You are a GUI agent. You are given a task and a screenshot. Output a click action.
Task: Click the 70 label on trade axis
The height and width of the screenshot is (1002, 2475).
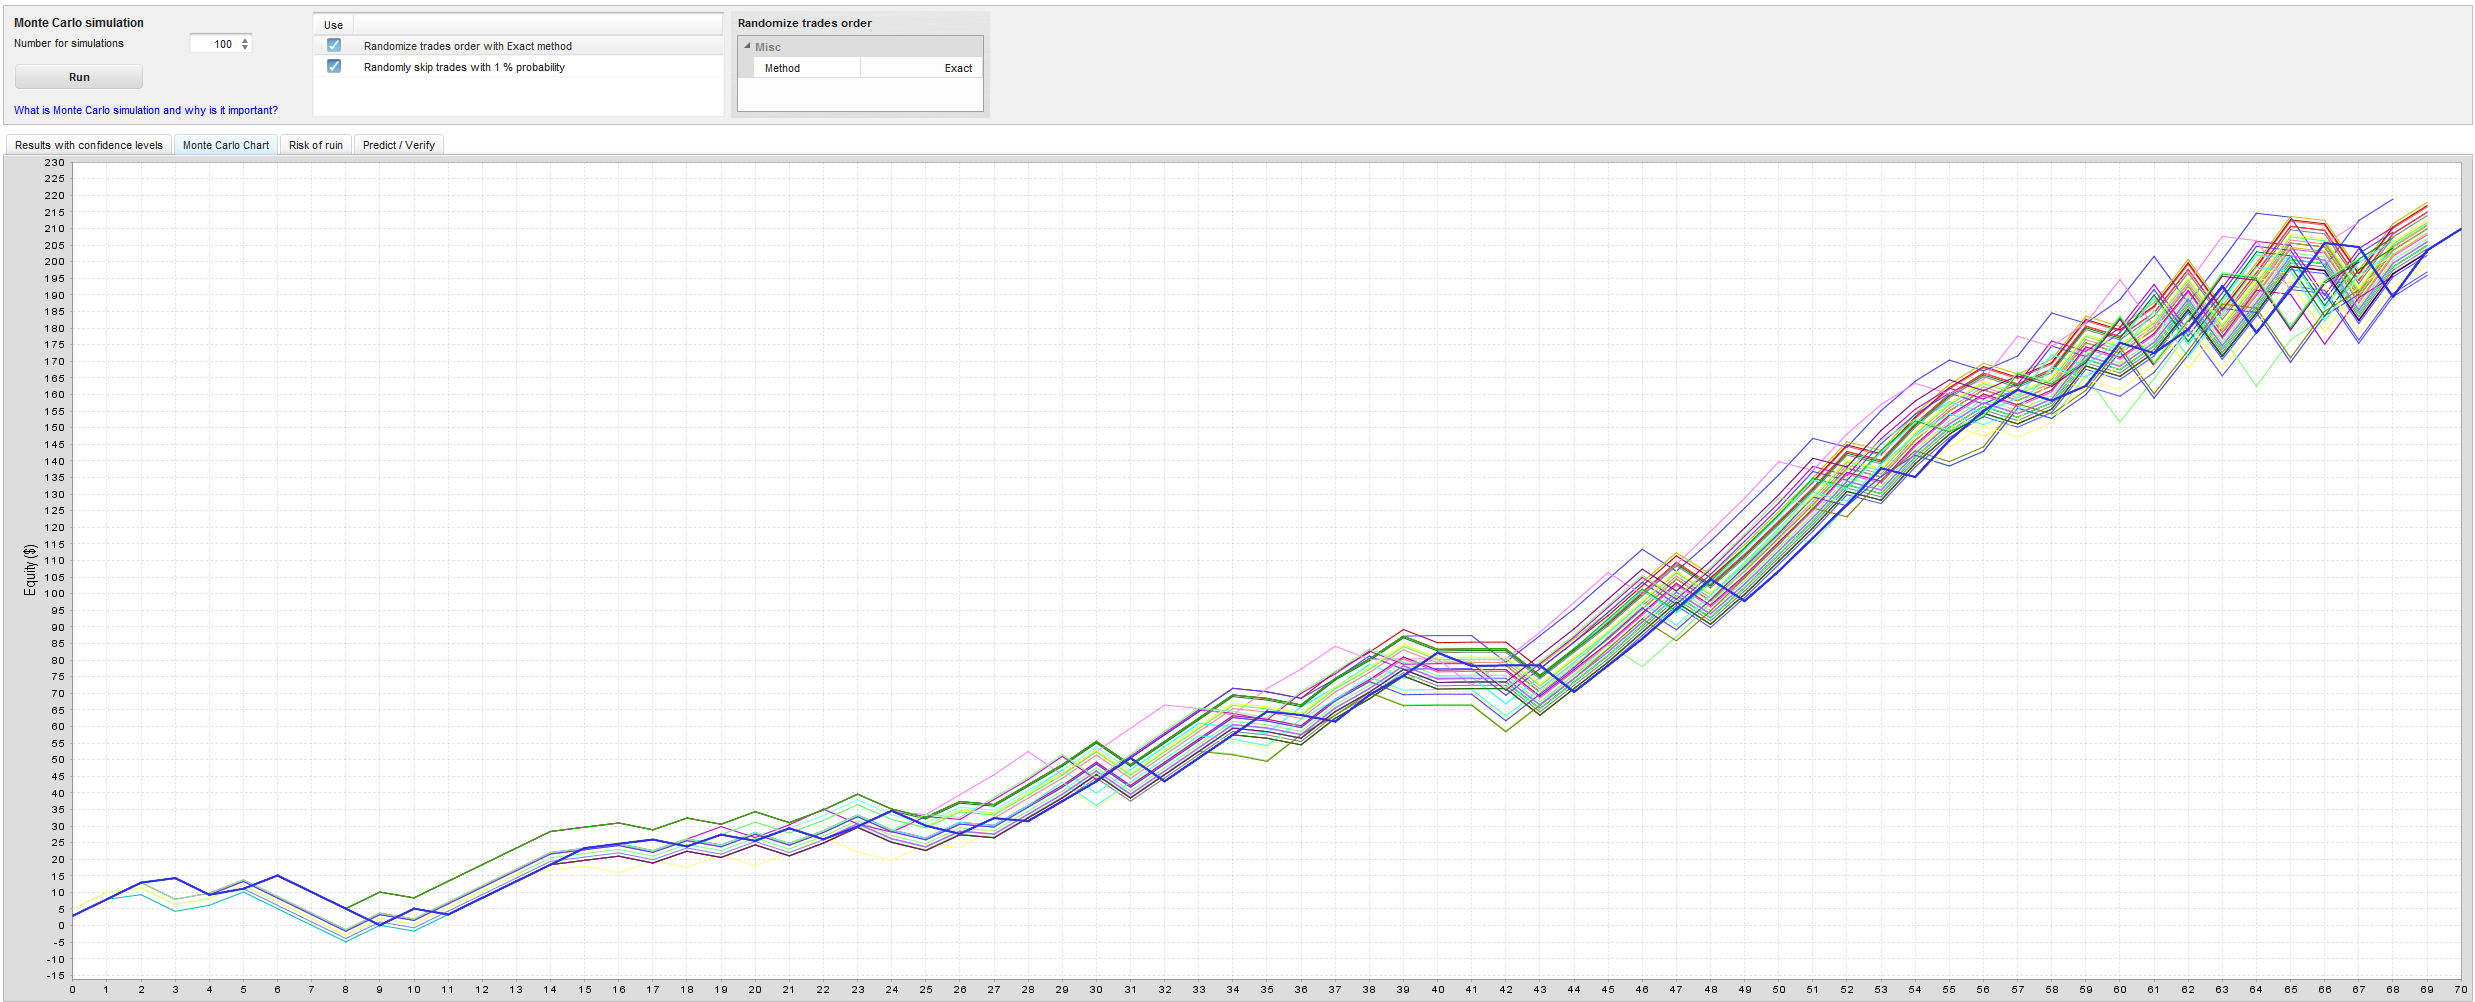2461,989
